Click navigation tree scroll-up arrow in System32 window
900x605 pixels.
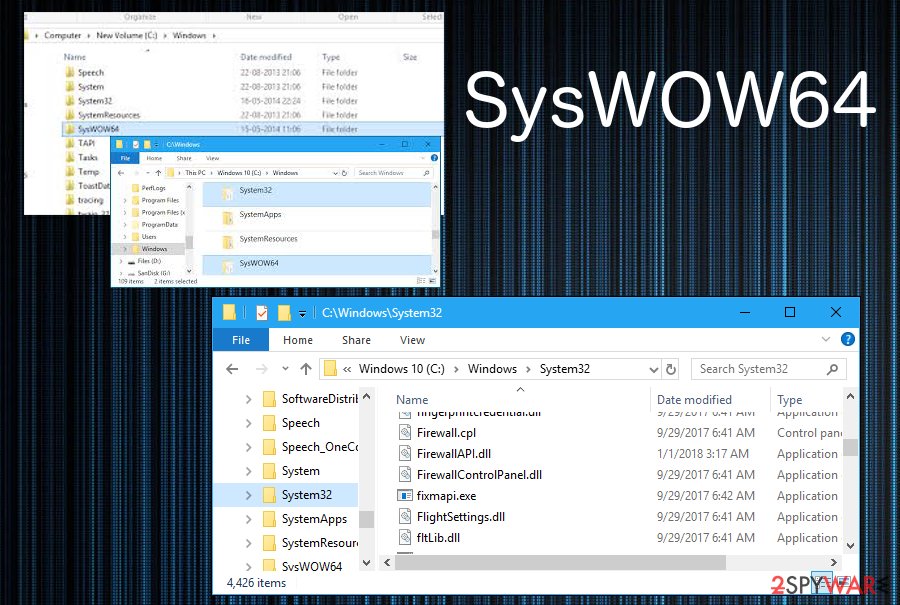367,397
